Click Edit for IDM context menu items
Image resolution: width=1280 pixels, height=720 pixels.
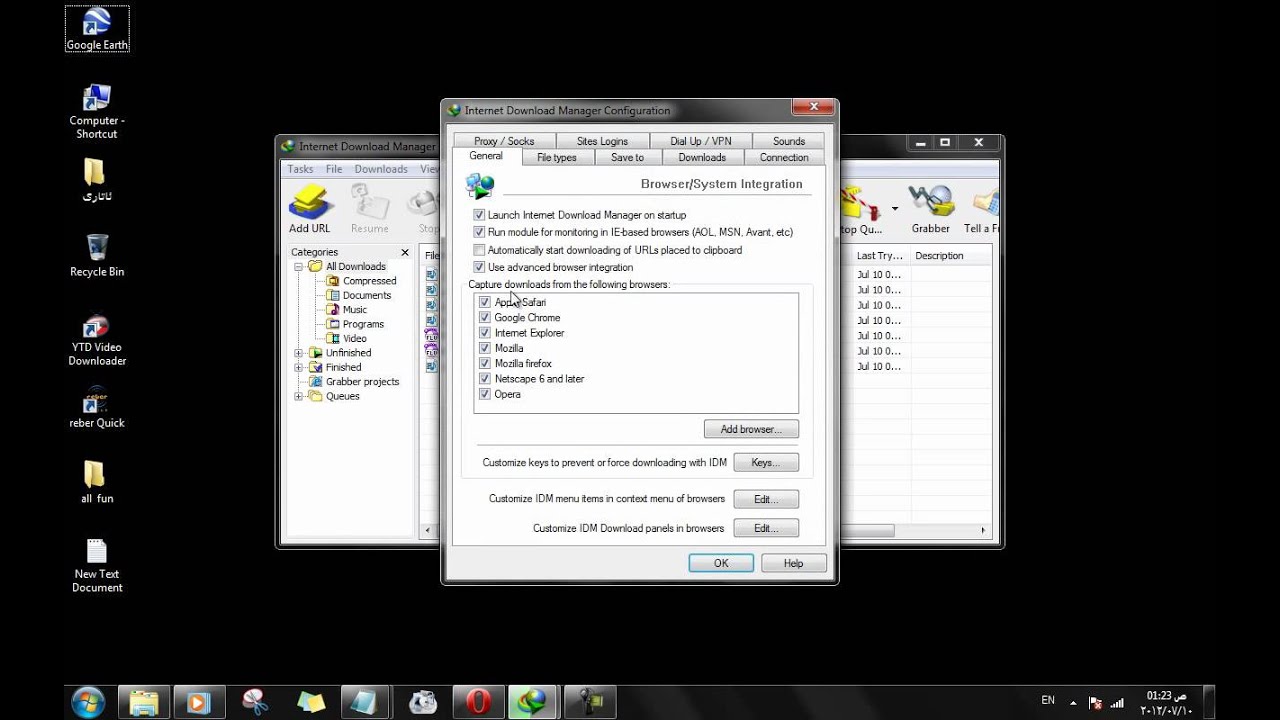pyautogui.click(x=766, y=498)
